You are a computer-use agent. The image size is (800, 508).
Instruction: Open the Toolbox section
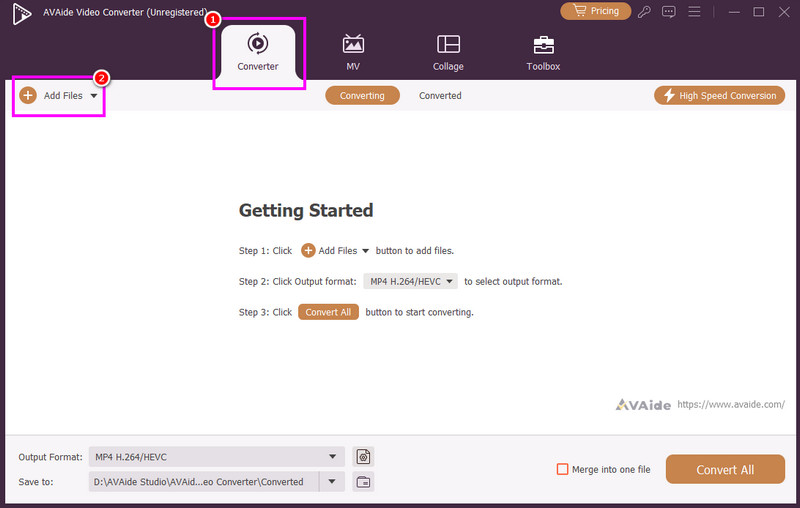[x=543, y=53]
